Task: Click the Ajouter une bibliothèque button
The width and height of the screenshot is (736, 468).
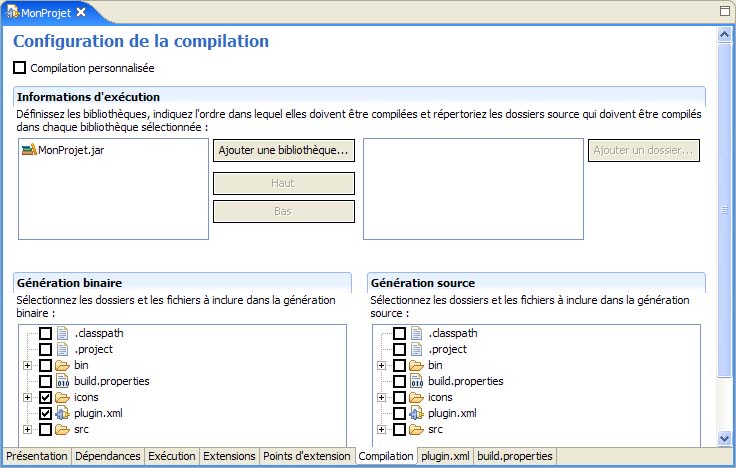Action: [x=284, y=150]
